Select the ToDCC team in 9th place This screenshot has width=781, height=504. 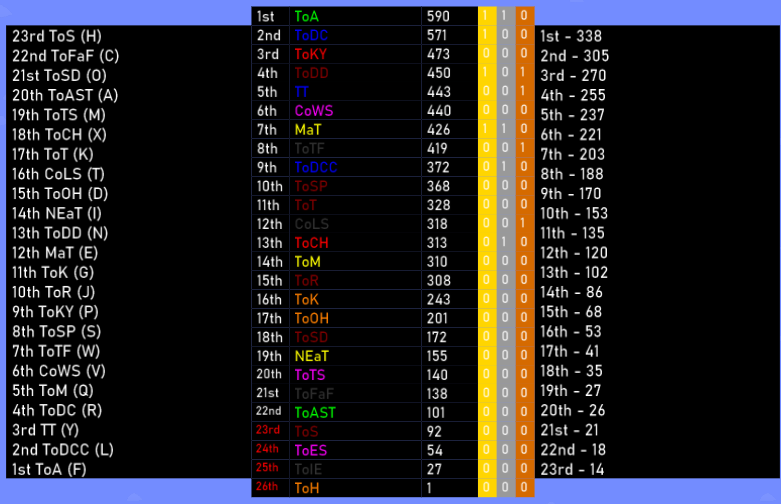pos(316,168)
